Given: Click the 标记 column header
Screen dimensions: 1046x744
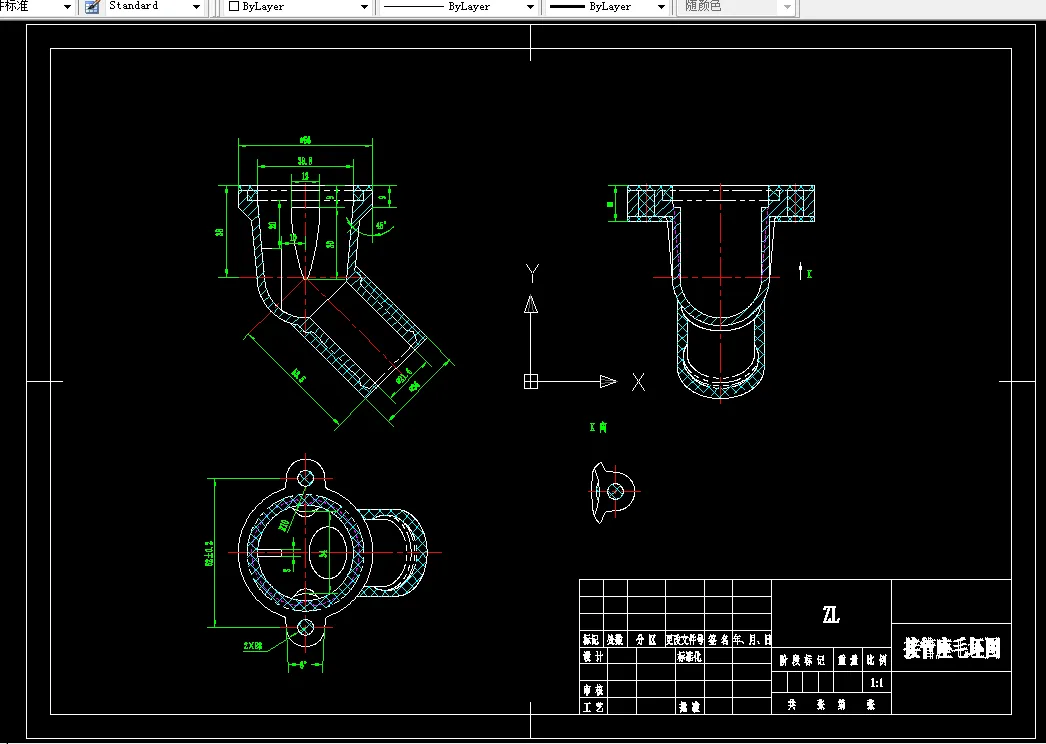Looking at the screenshot, I should 591,640.
